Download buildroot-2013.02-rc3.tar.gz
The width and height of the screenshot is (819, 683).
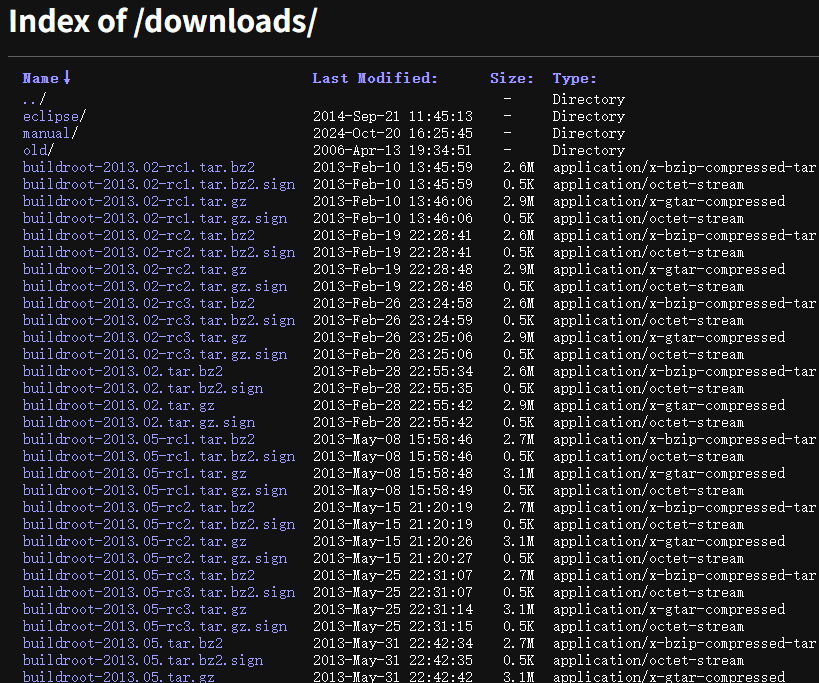pyautogui.click(x=135, y=337)
